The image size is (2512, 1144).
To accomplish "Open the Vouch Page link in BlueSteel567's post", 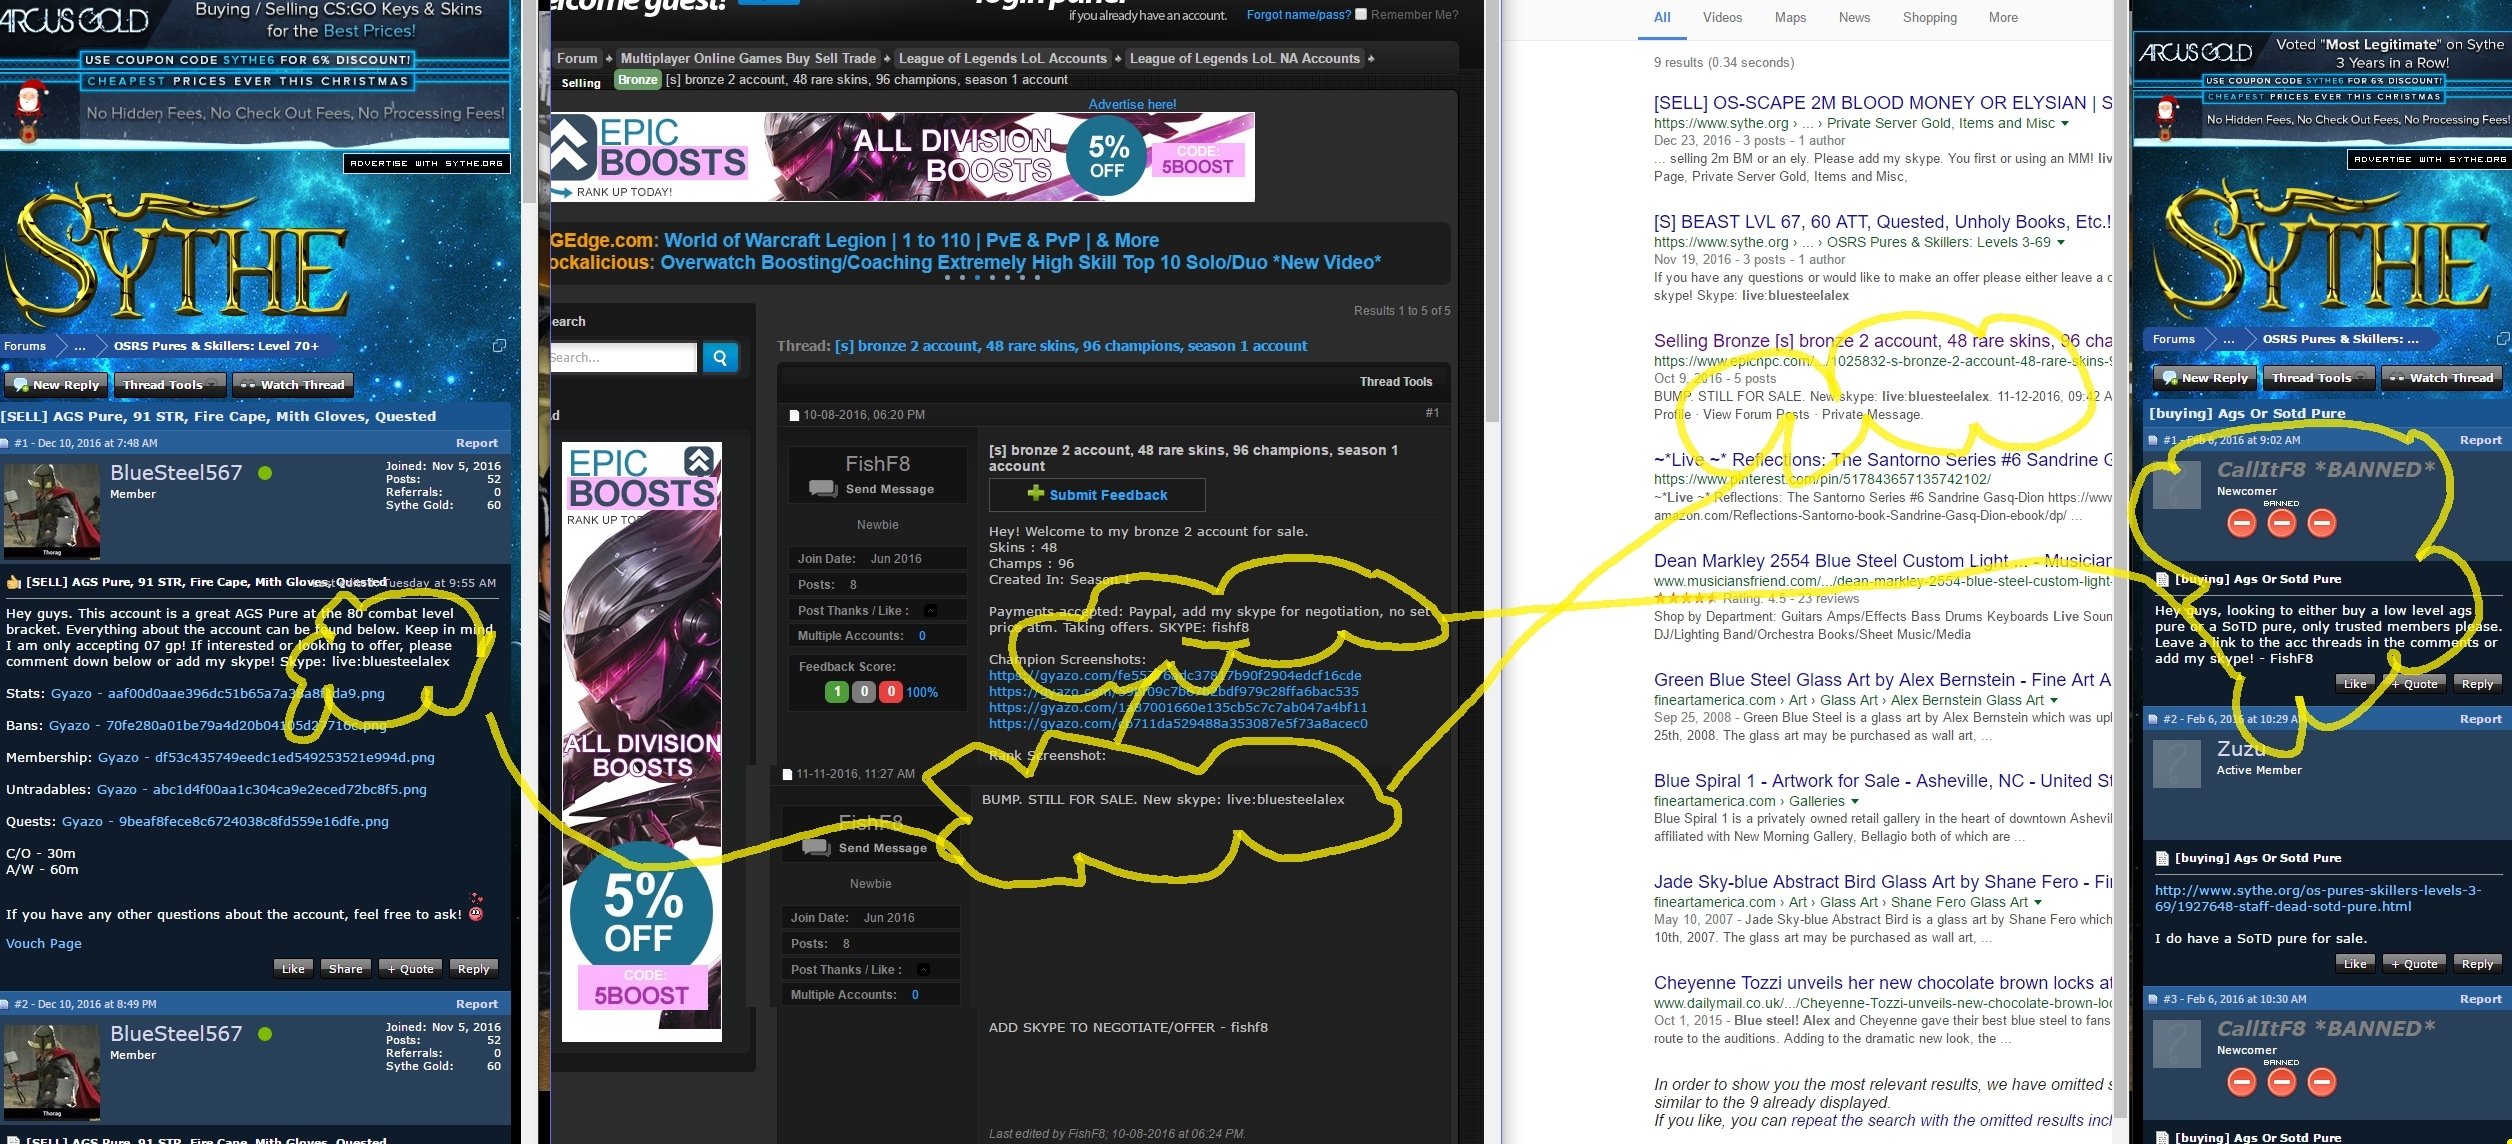I will tap(44, 944).
